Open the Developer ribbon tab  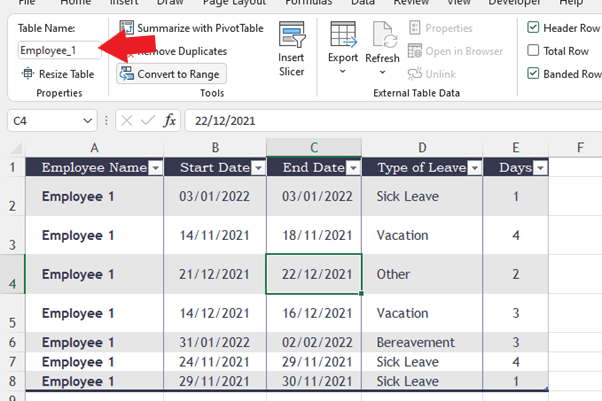pos(514,2)
